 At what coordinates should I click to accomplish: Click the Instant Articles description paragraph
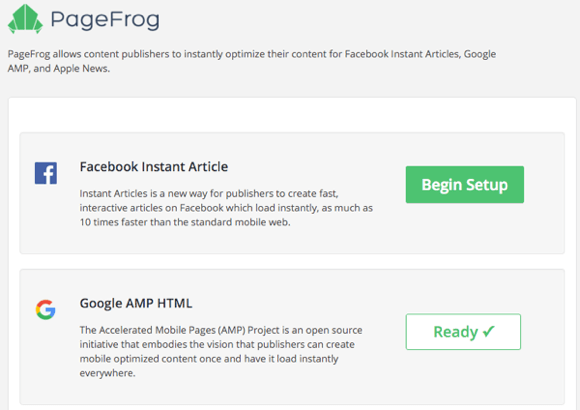[226, 208]
